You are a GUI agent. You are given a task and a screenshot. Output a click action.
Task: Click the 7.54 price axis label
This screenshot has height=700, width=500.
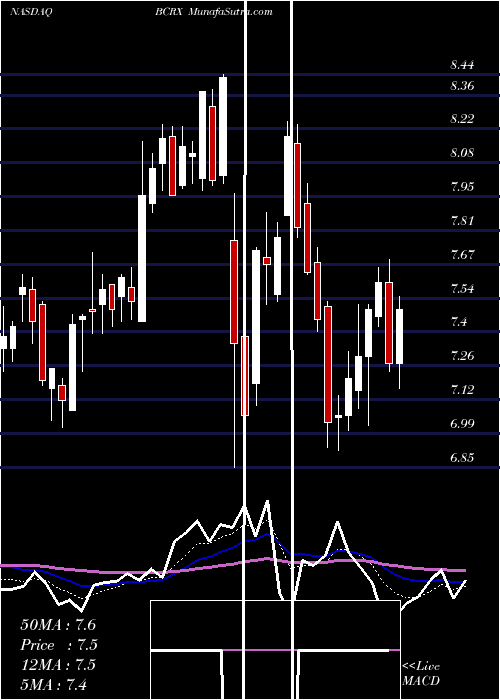coord(462,288)
